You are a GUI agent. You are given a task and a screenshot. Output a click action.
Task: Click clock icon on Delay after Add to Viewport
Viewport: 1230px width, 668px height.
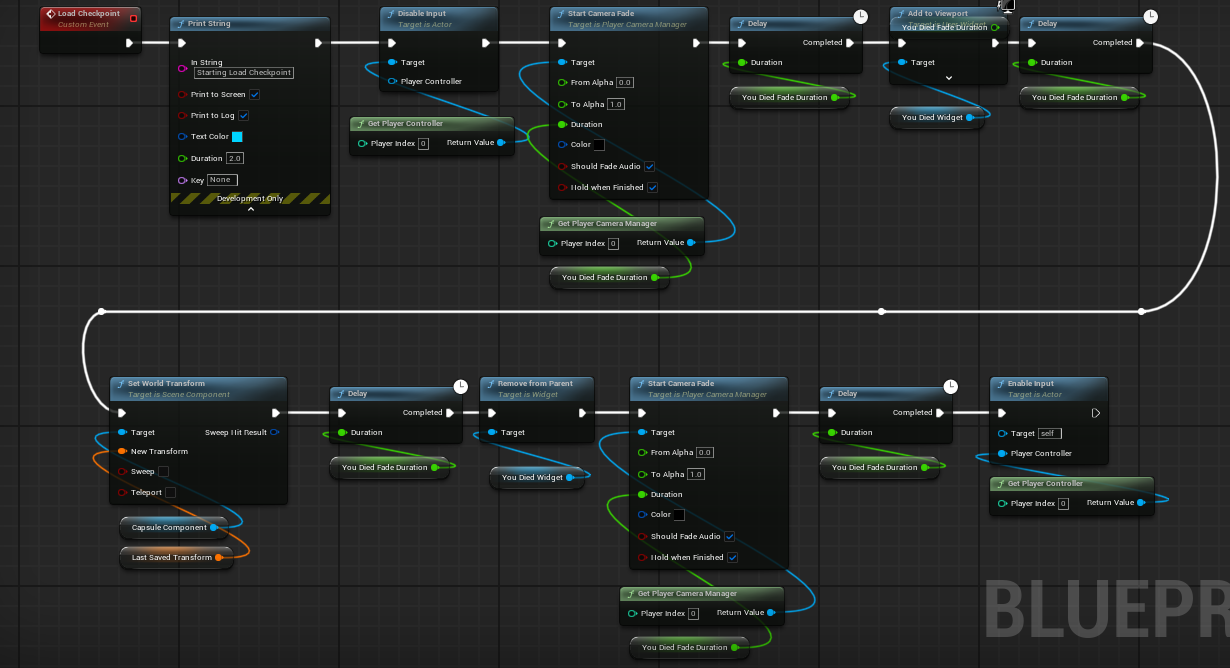pyautogui.click(x=1151, y=15)
